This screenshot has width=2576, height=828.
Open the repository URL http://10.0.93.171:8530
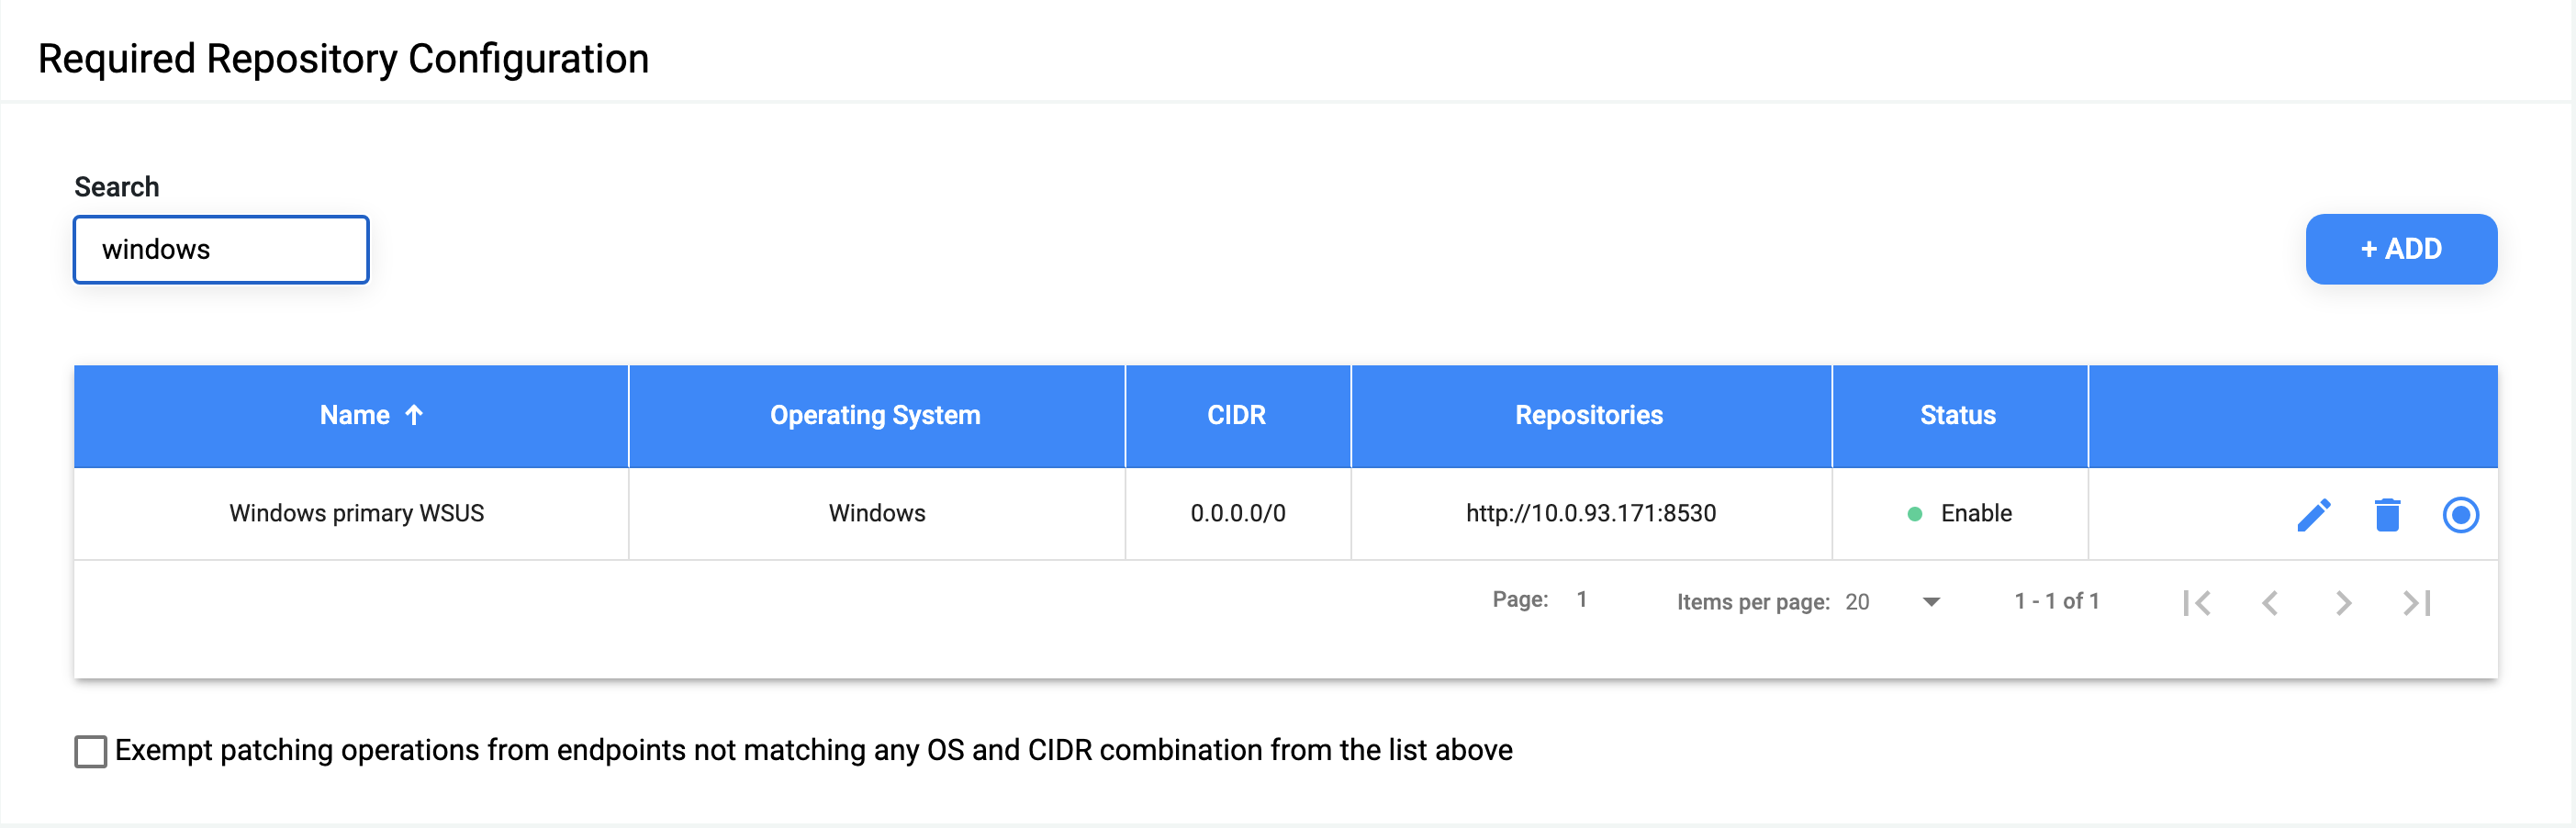point(1590,514)
